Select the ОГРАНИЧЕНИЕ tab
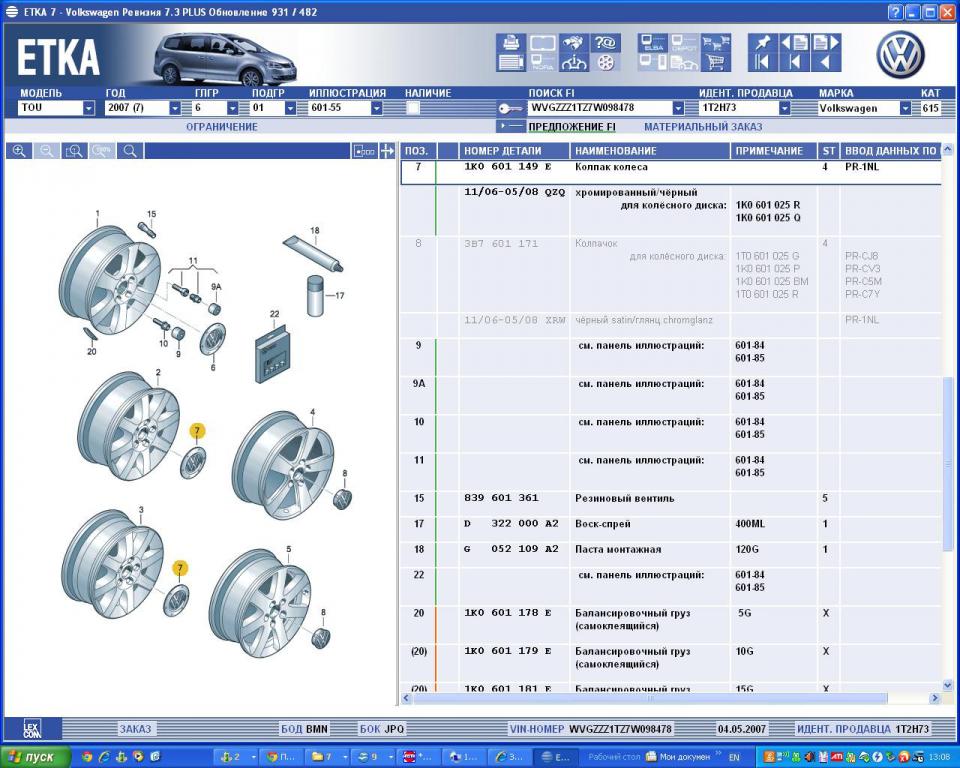This screenshot has width=960, height=768. (x=222, y=127)
